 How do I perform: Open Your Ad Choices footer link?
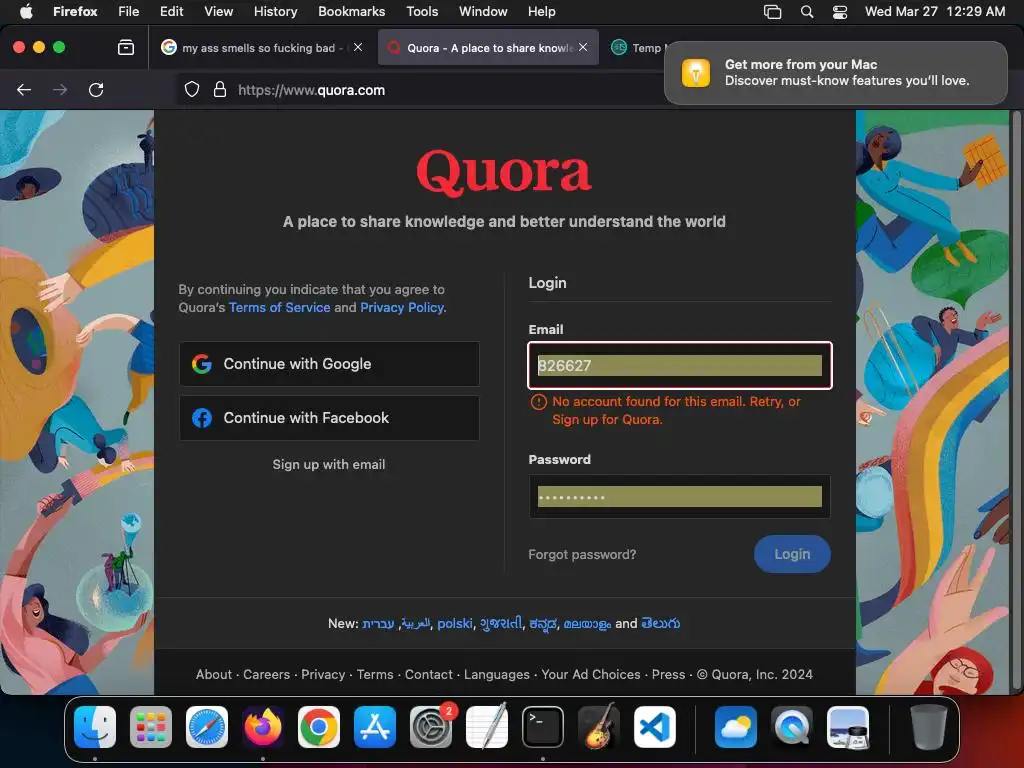590,675
